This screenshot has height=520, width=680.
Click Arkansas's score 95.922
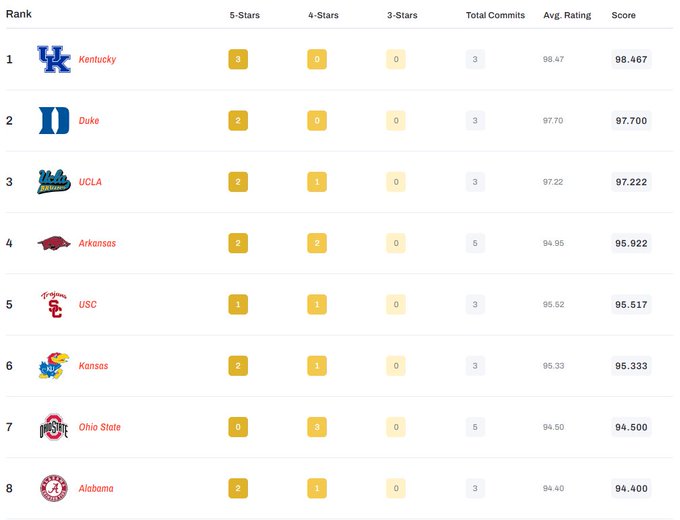tap(631, 243)
